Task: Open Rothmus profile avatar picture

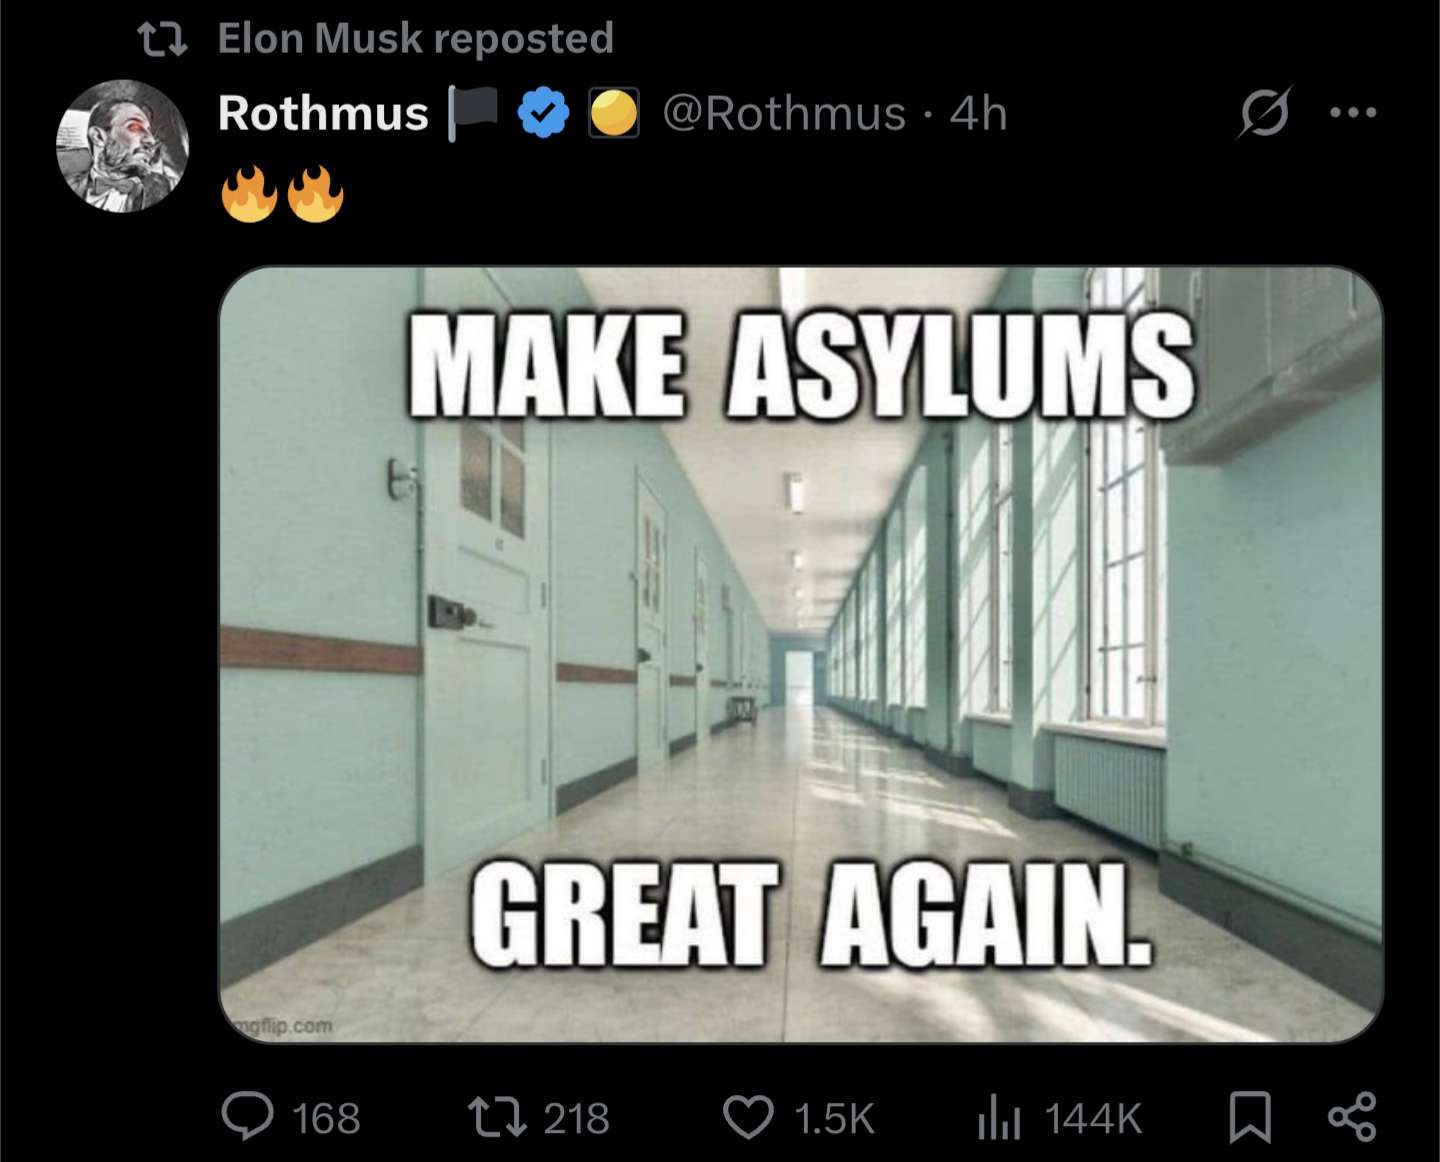Action: (122, 146)
